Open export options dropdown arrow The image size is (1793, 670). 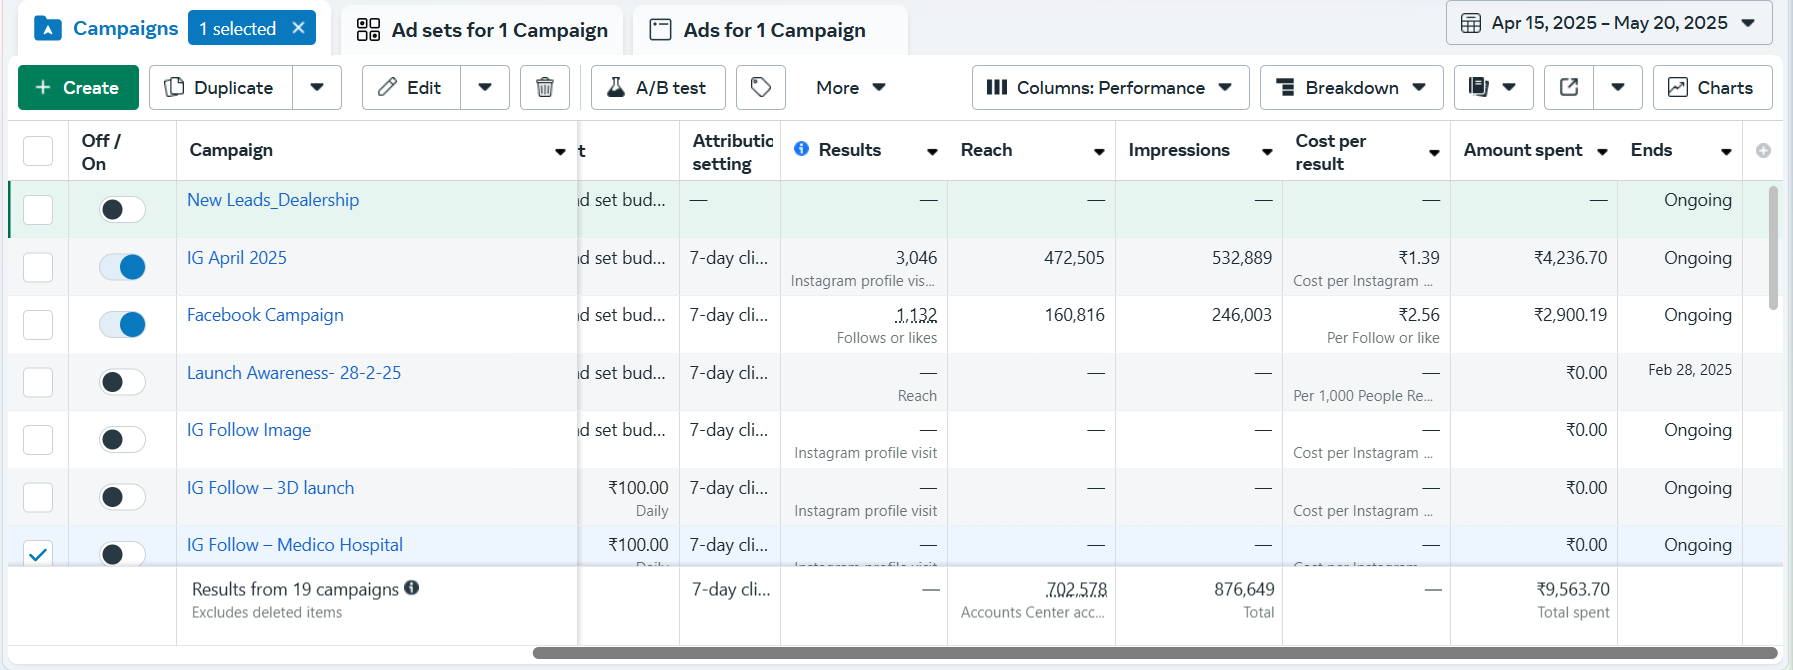1618,88
